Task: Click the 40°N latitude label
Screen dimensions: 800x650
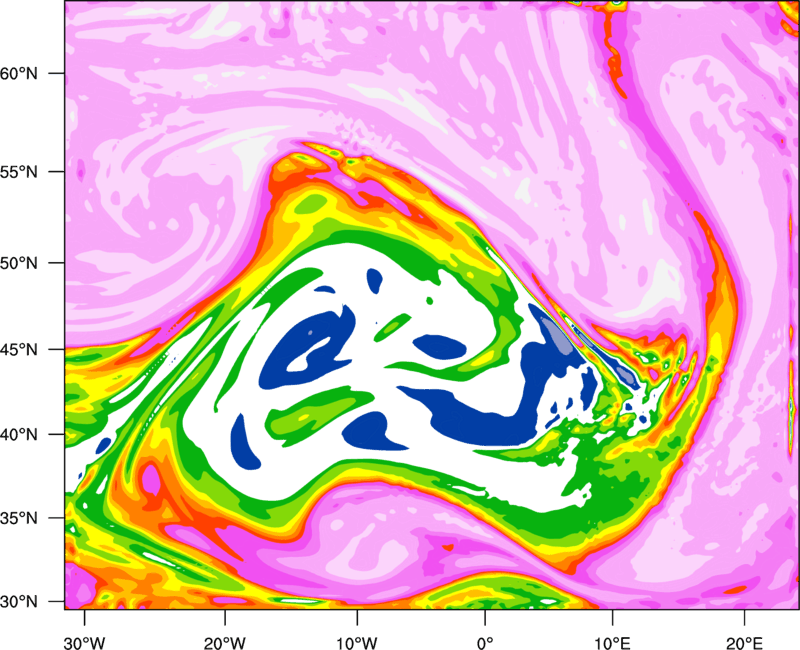Action: [x=19, y=434]
